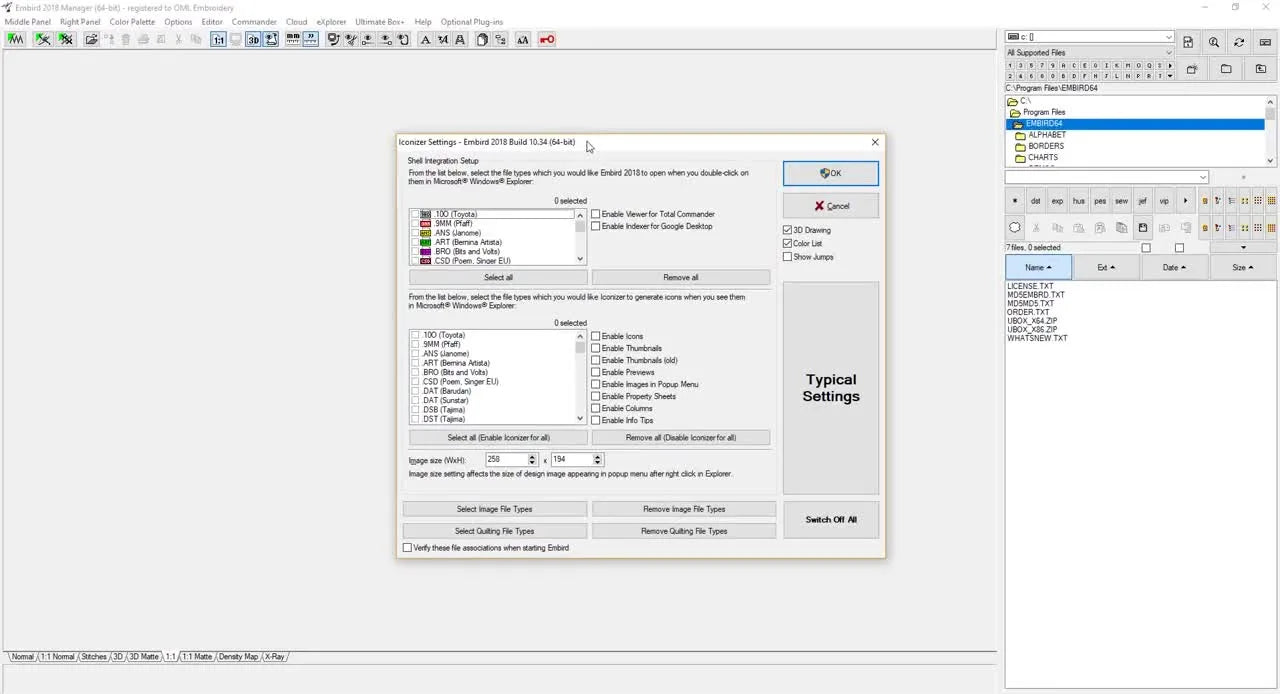Select LICENSE.TXT in the file list

pos(1031,286)
